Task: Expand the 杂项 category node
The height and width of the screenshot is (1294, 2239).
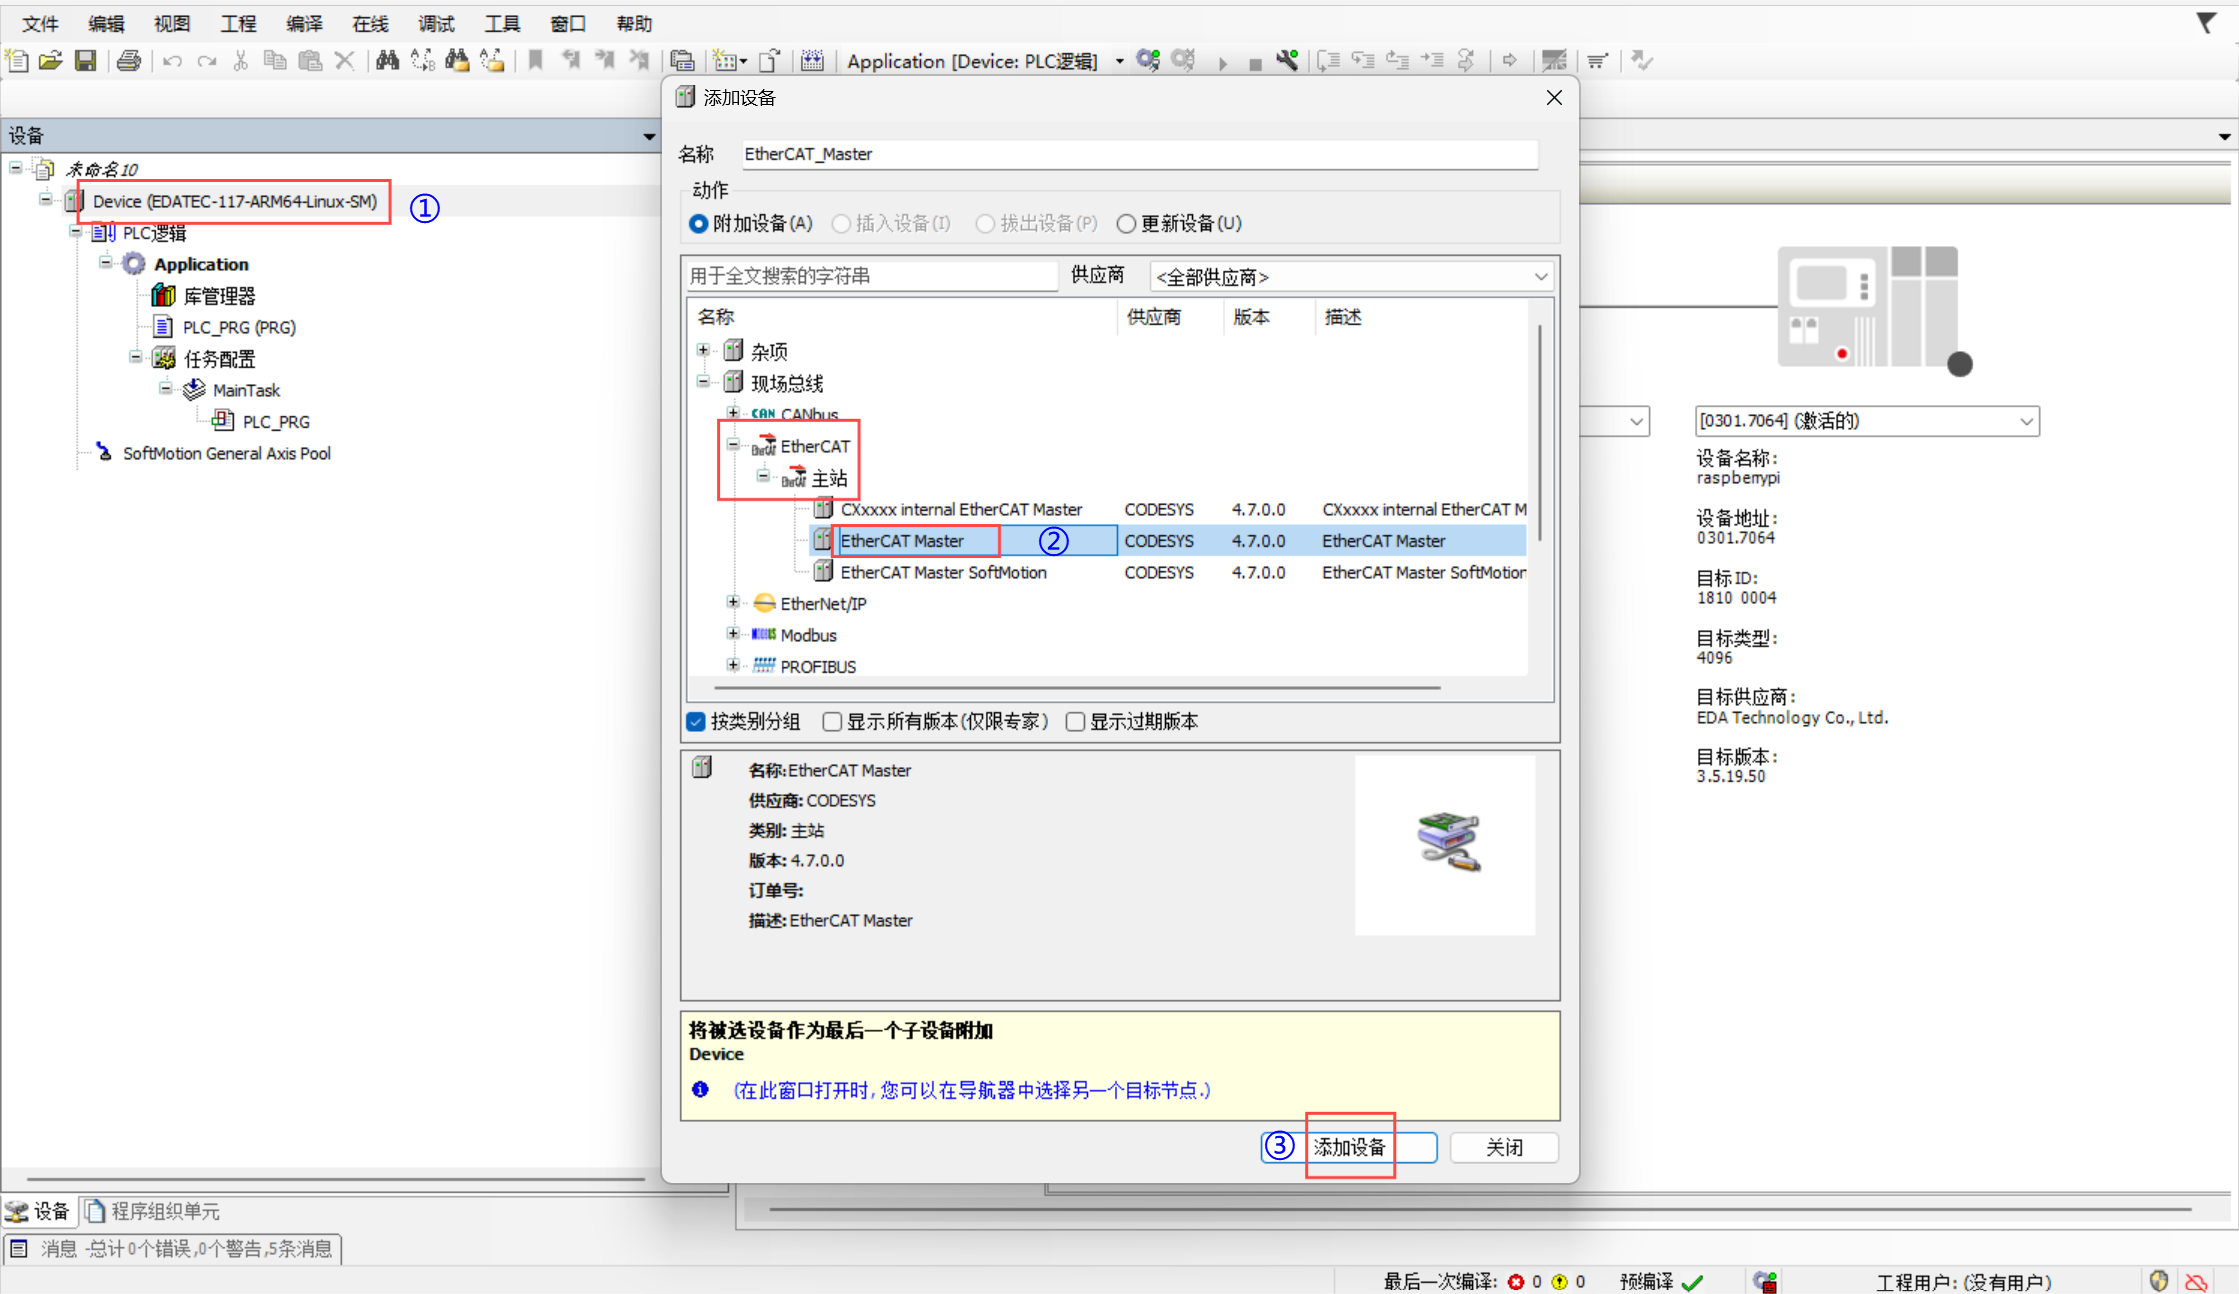Action: (x=704, y=350)
